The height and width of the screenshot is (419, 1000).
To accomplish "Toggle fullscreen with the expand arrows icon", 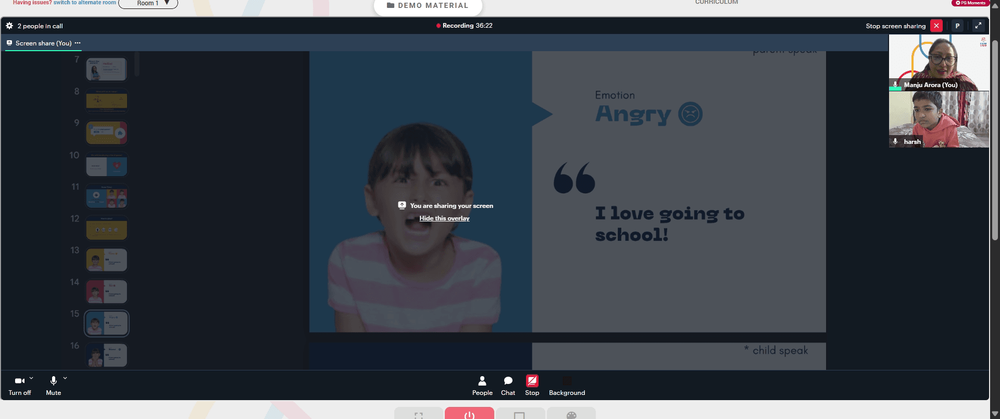I will pos(978,26).
